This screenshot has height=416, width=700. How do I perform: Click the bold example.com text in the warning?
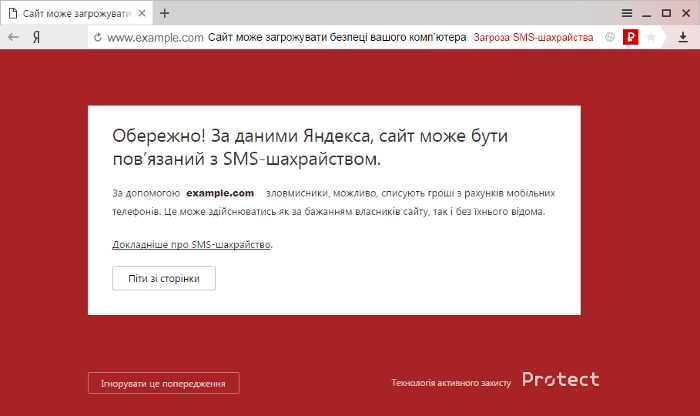pyautogui.click(x=220, y=193)
